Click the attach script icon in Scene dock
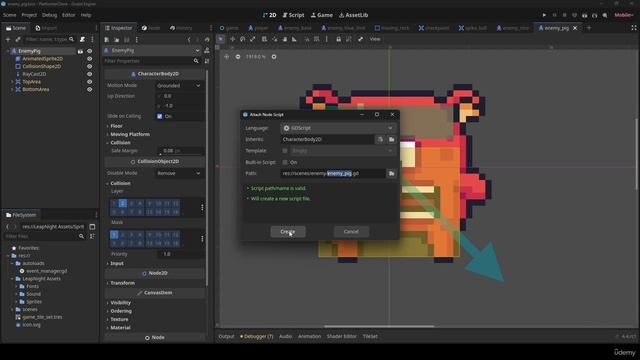 [82, 40]
